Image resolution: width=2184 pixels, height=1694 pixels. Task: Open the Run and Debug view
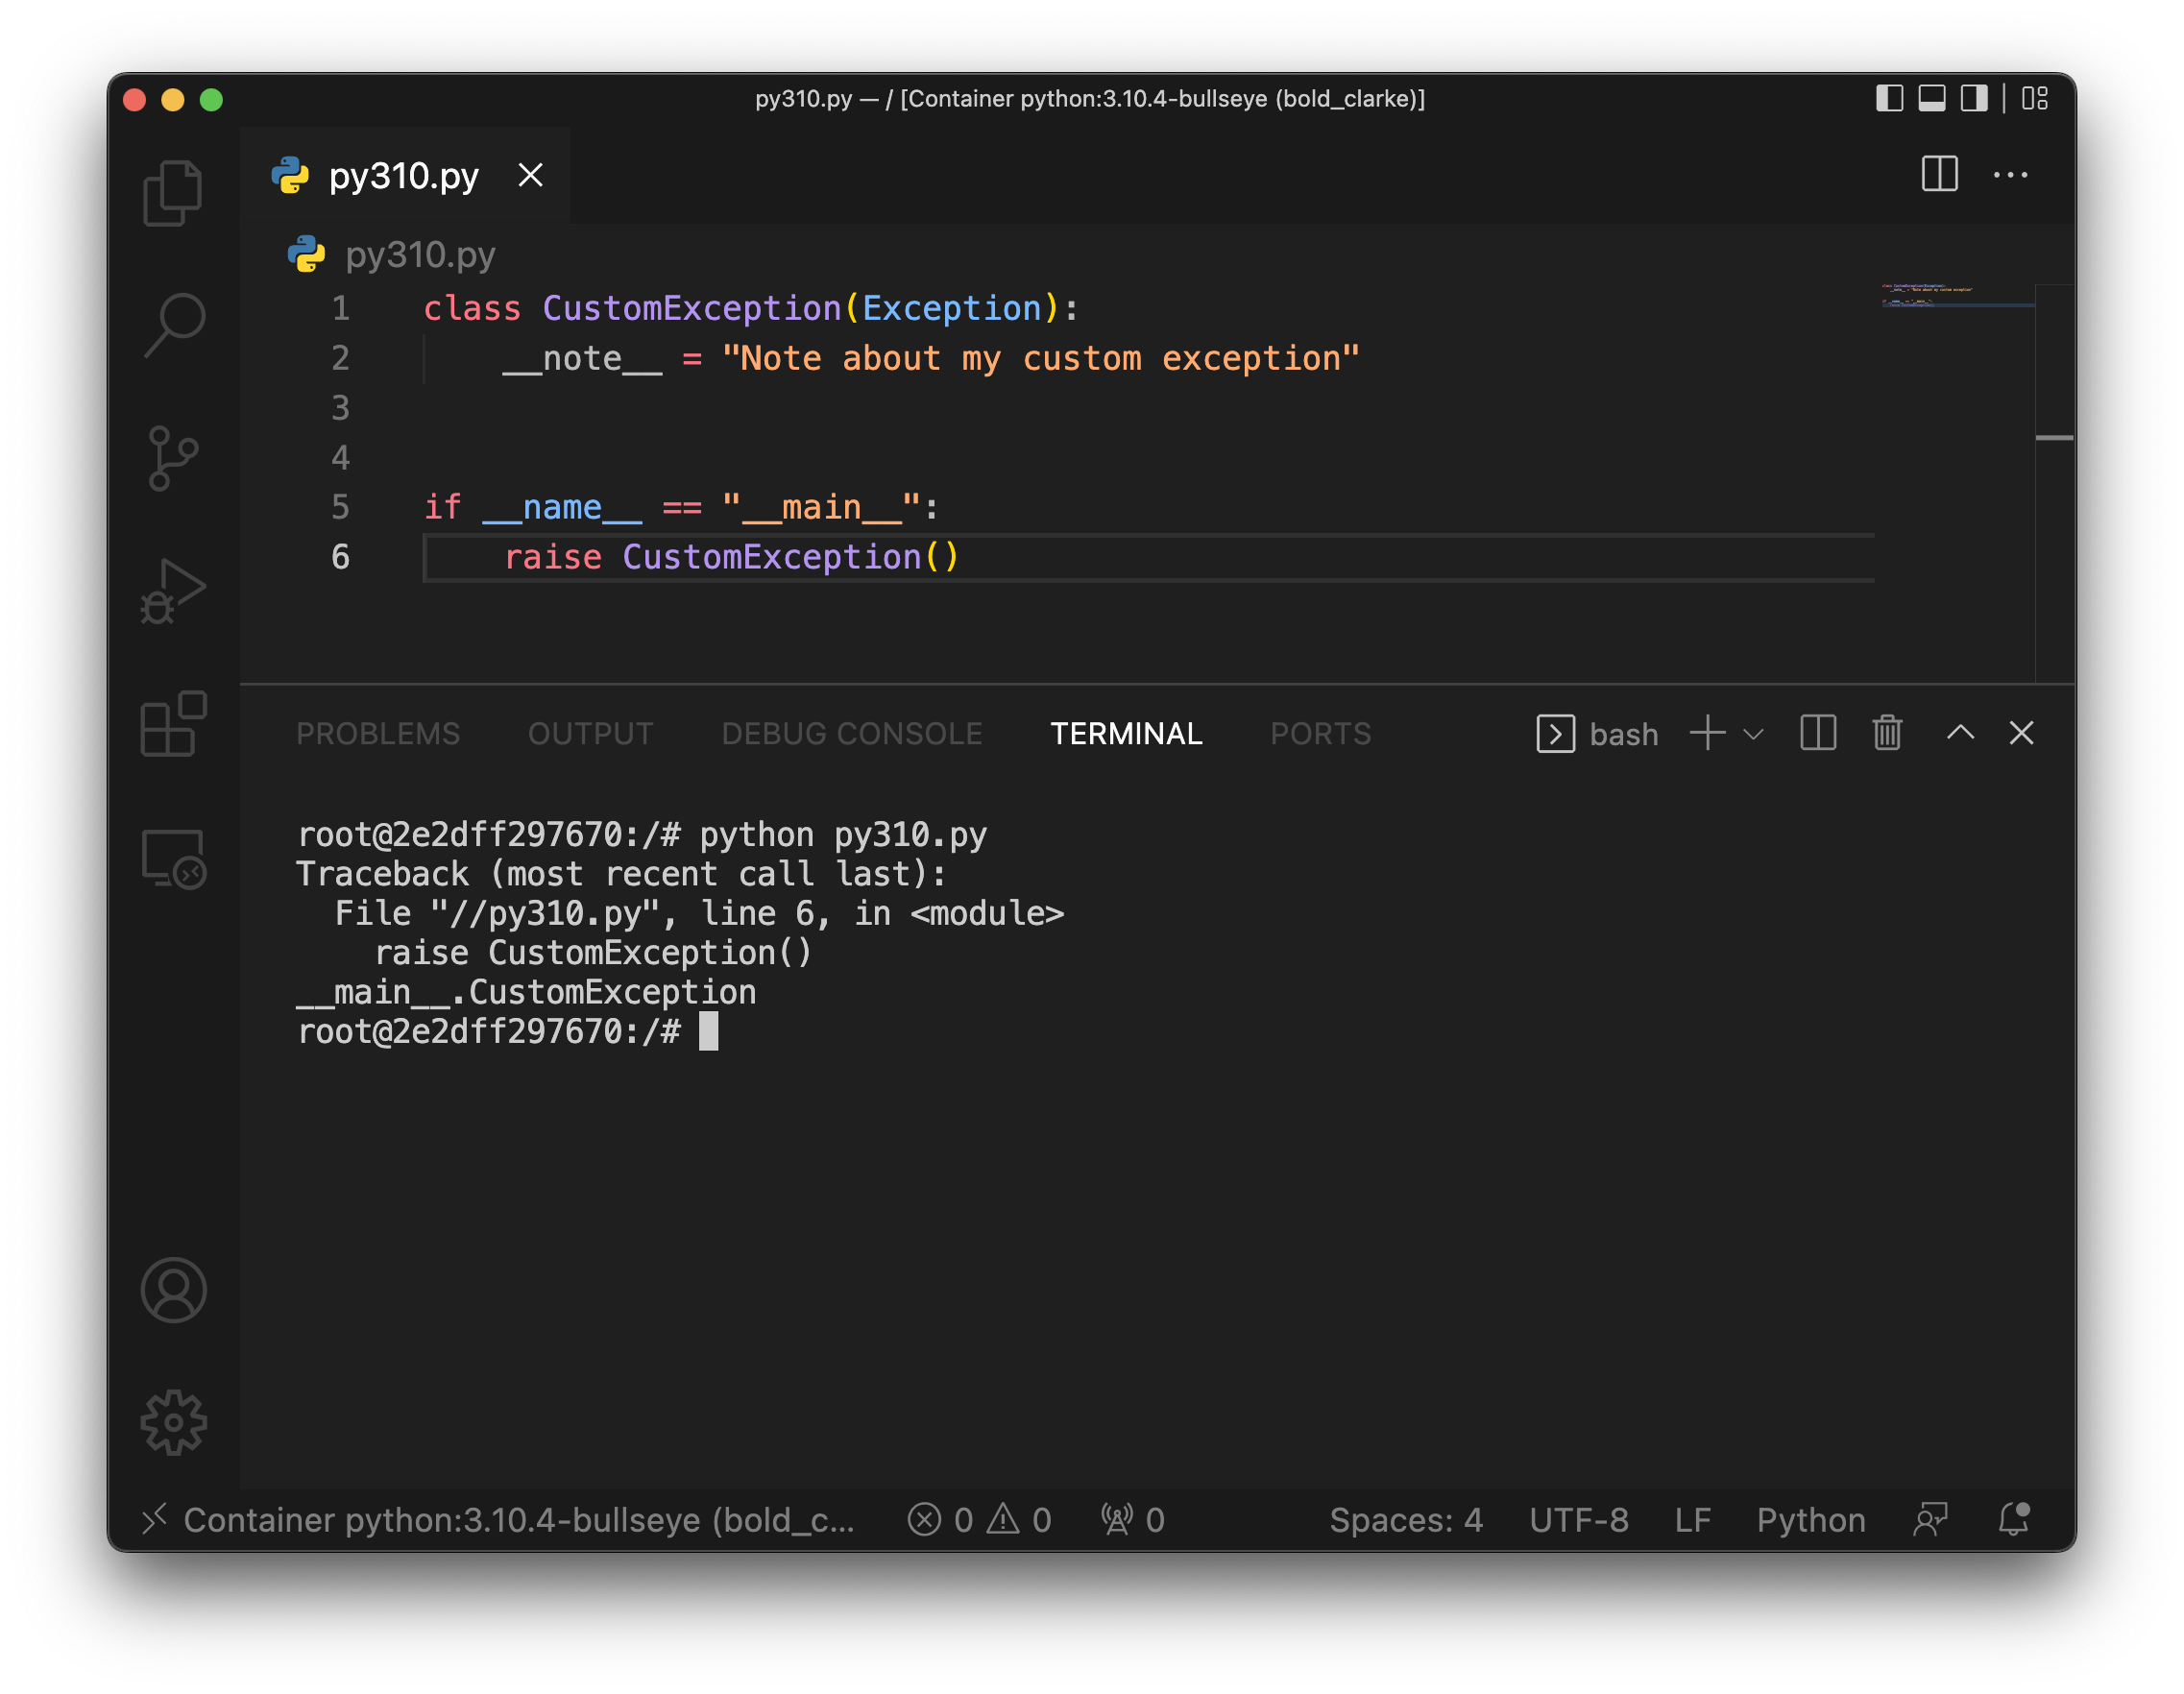[173, 591]
